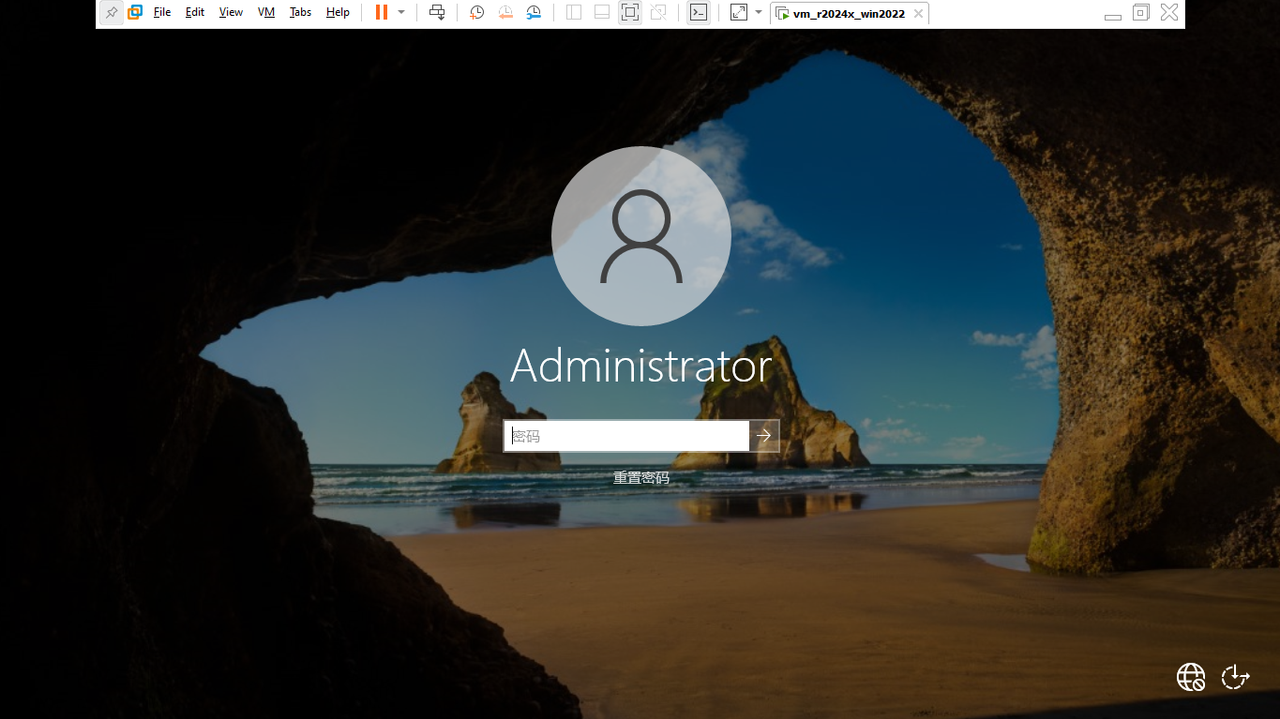Click the stretch guest display icon

[739, 13]
